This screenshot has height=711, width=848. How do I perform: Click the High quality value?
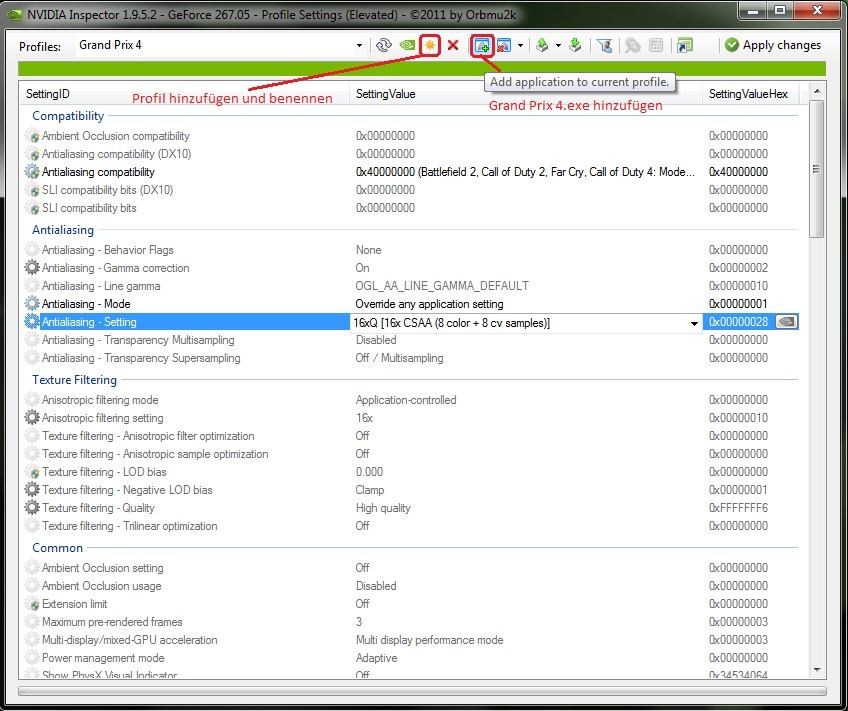coord(383,508)
